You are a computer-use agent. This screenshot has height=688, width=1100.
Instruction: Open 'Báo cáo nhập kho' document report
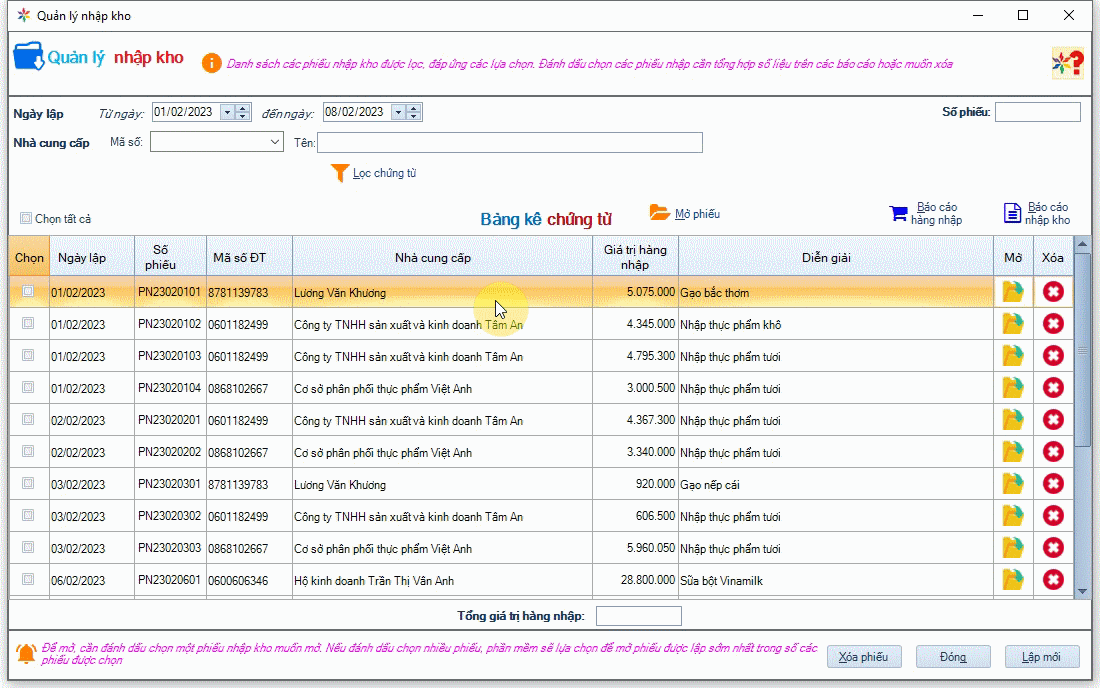click(x=1013, y=213)
